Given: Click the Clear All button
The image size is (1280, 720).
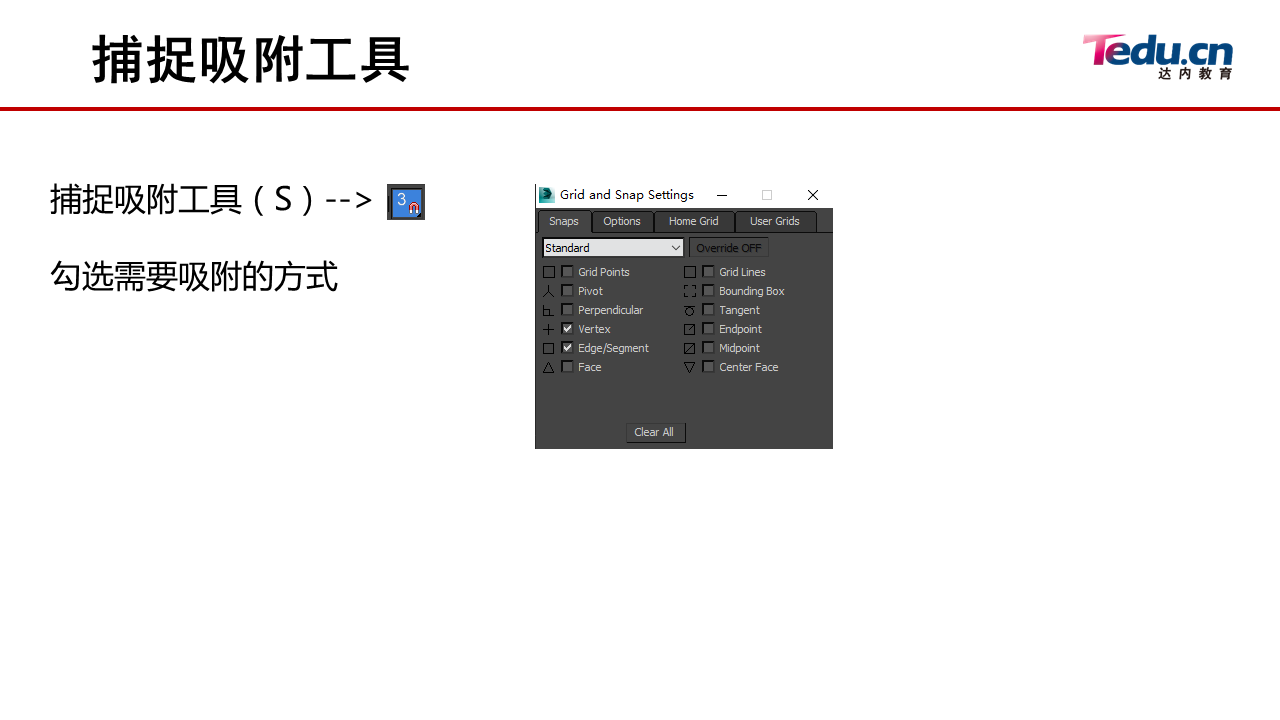Looking at the screenshot, I should [x=655, y=432].
